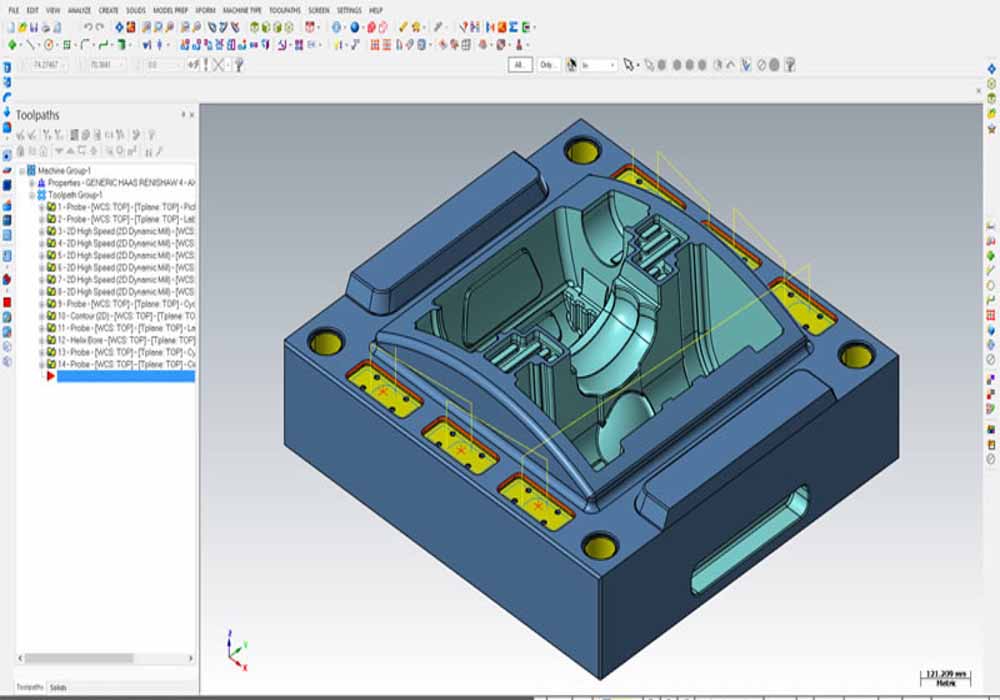Open the TOOLPATHS menu
Viewport: 1000px width, 700px height.
point(285,9)
